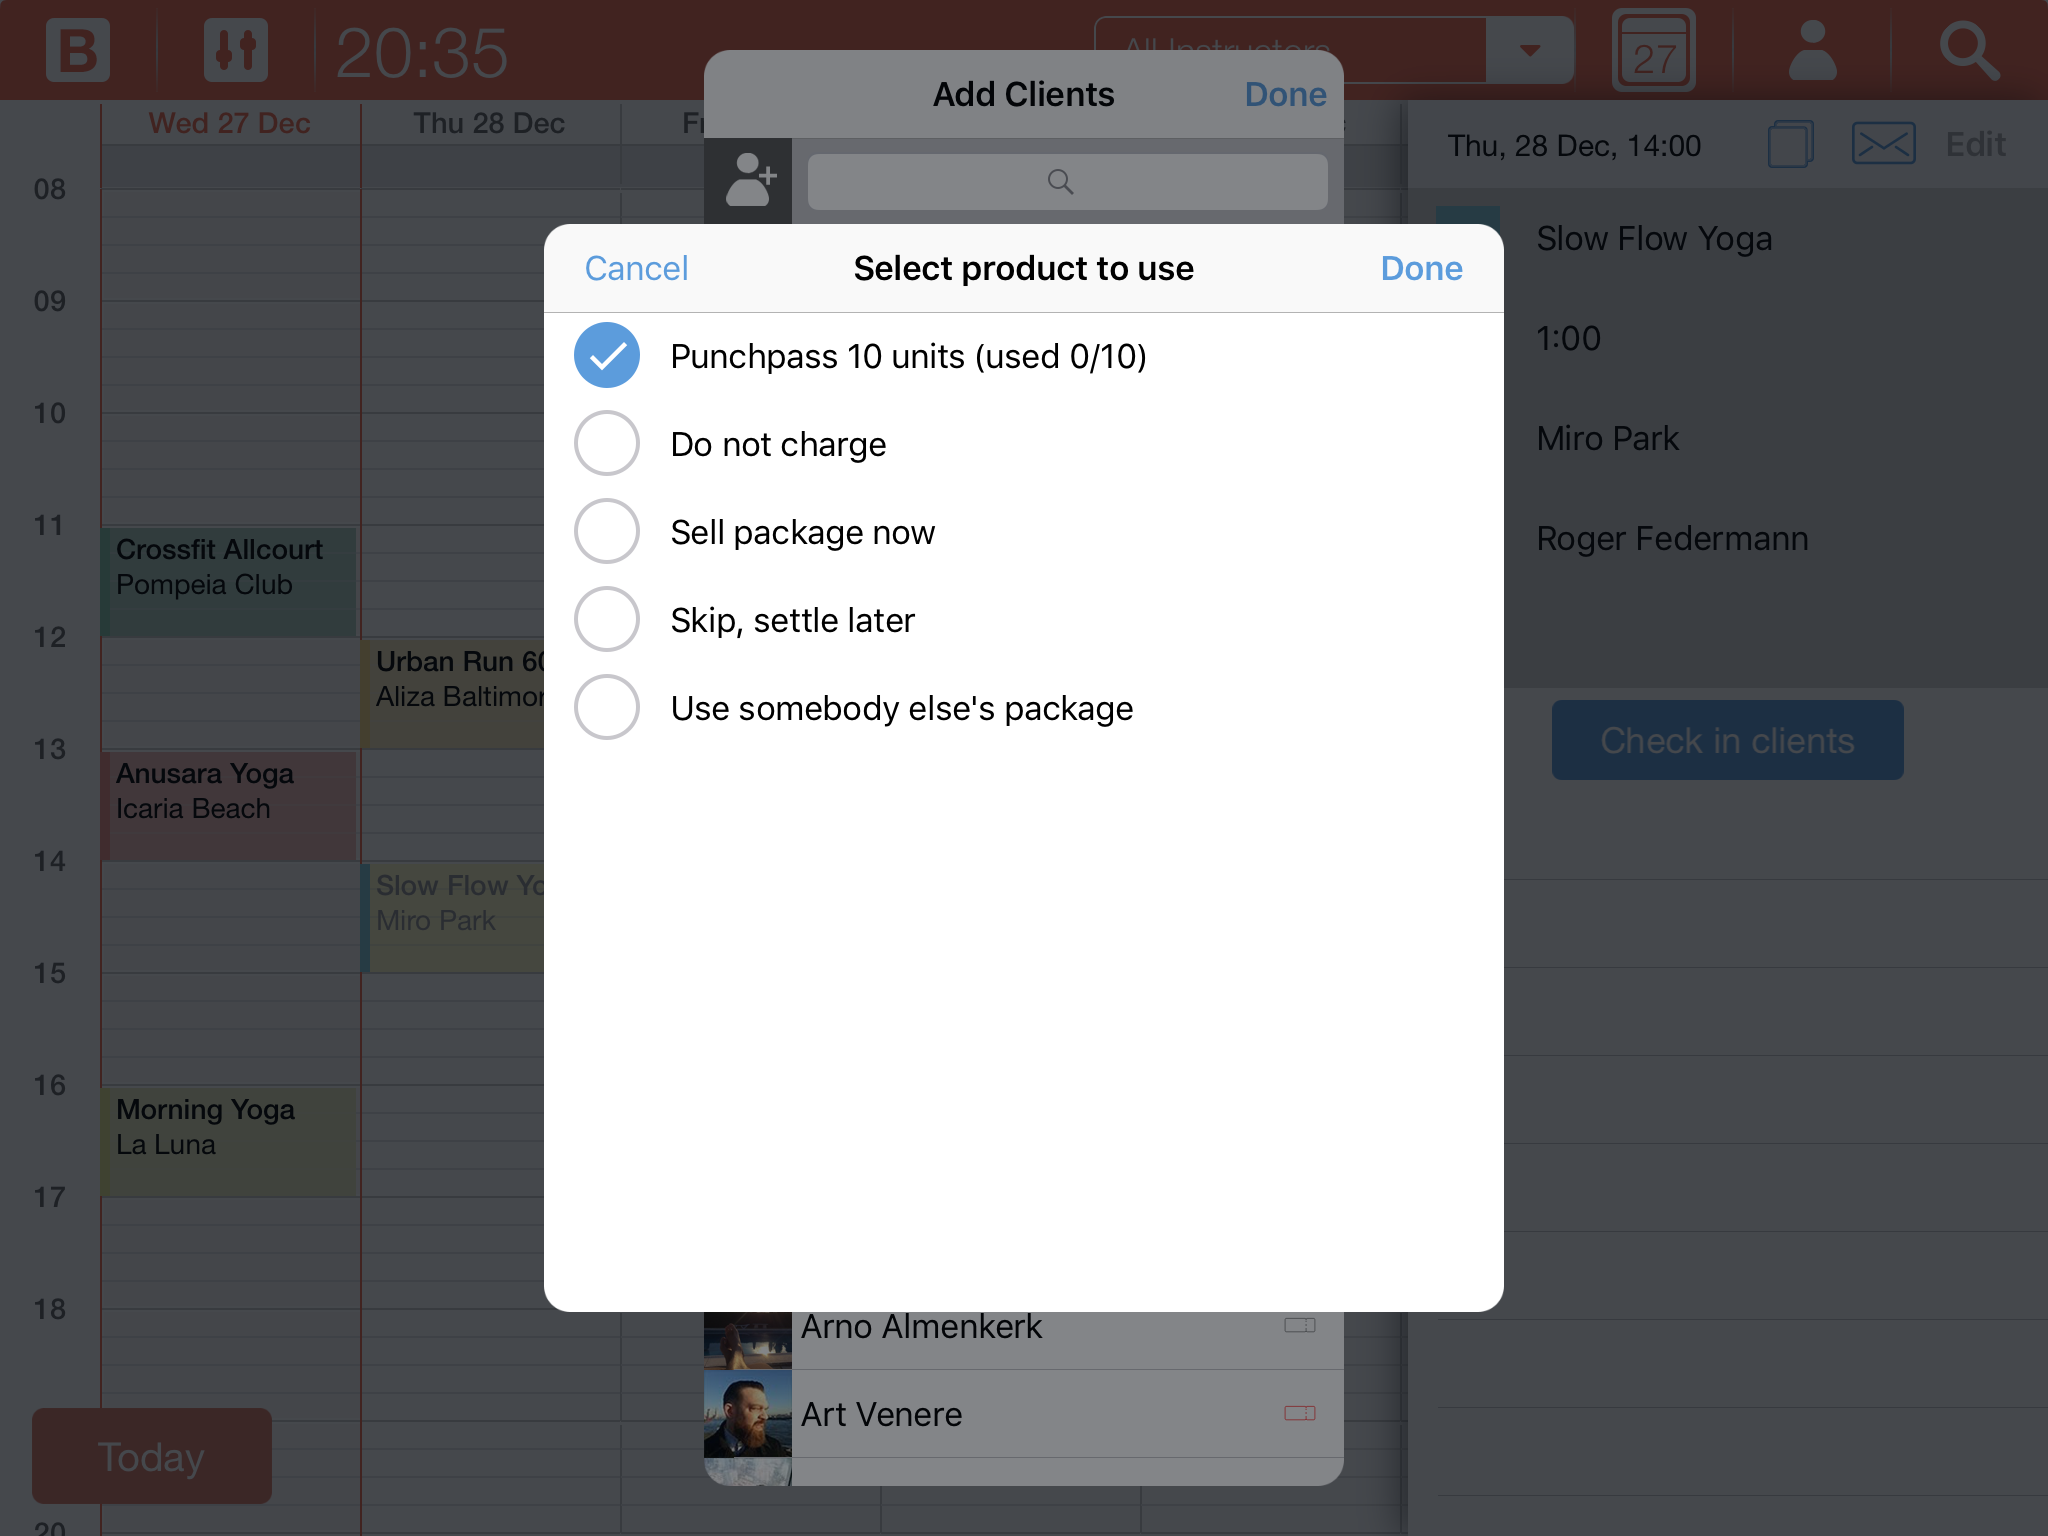The height and width of the screenshot is (1536, 2048).
Task: Jump to Today in the calendar
Action: point(151,1456)
